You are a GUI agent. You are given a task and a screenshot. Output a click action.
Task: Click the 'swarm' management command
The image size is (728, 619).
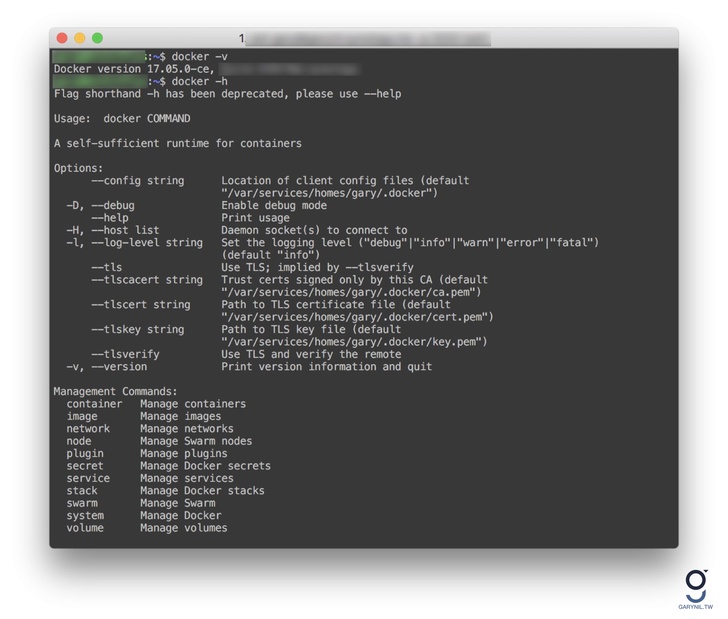point(82,503)
